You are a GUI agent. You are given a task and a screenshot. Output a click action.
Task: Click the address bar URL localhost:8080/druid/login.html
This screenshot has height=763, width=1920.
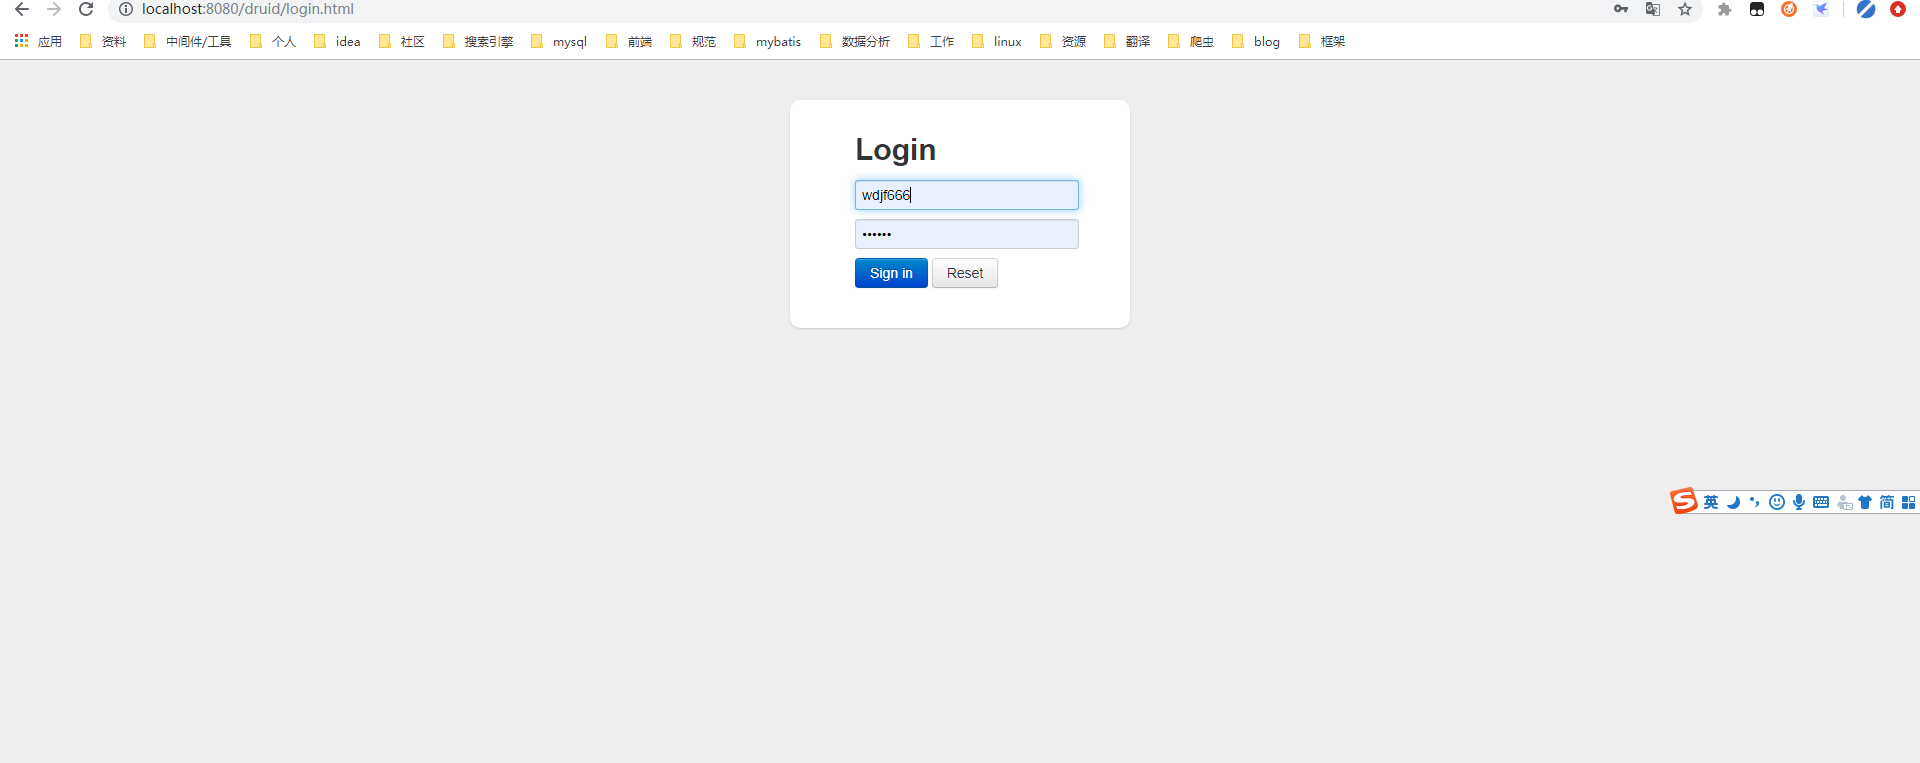tap(248, 9)
